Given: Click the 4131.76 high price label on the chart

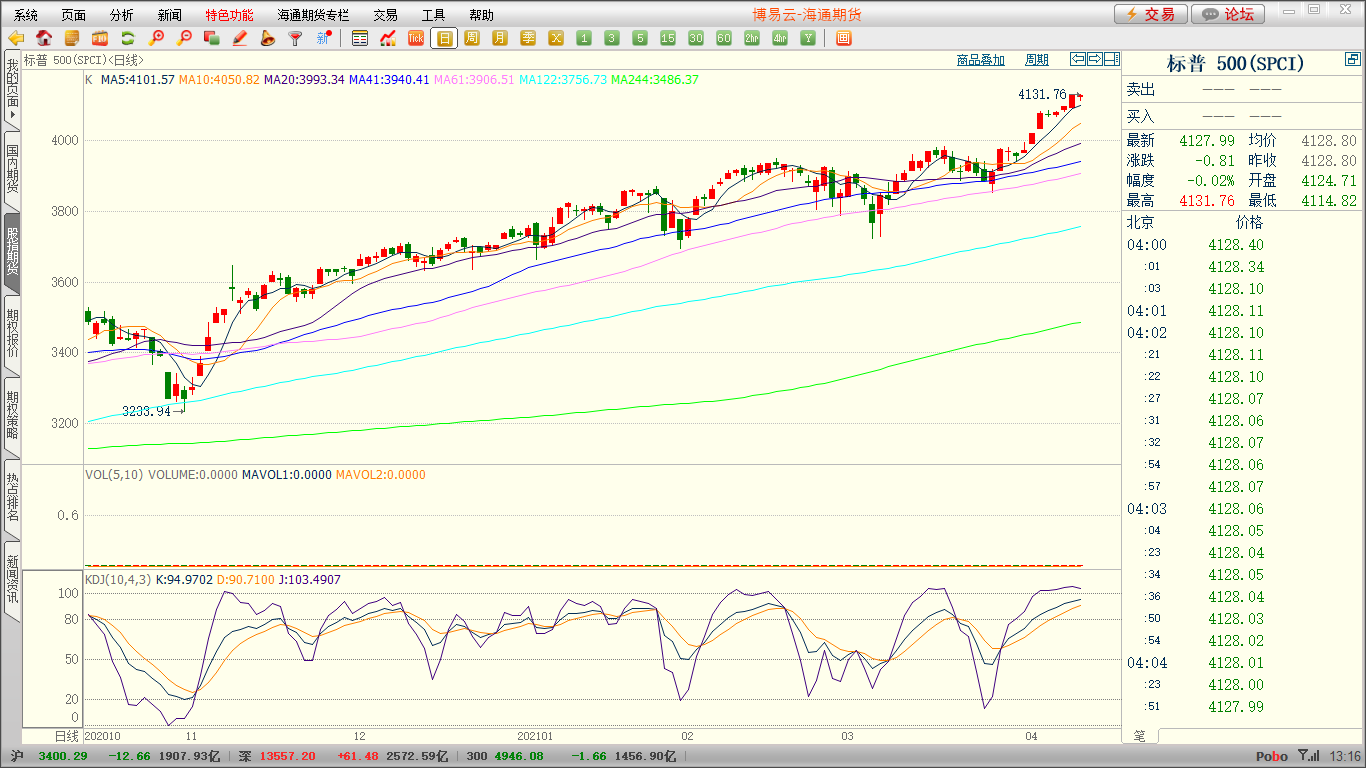Looking at the screenshot, I should (x=1042, y=94).
